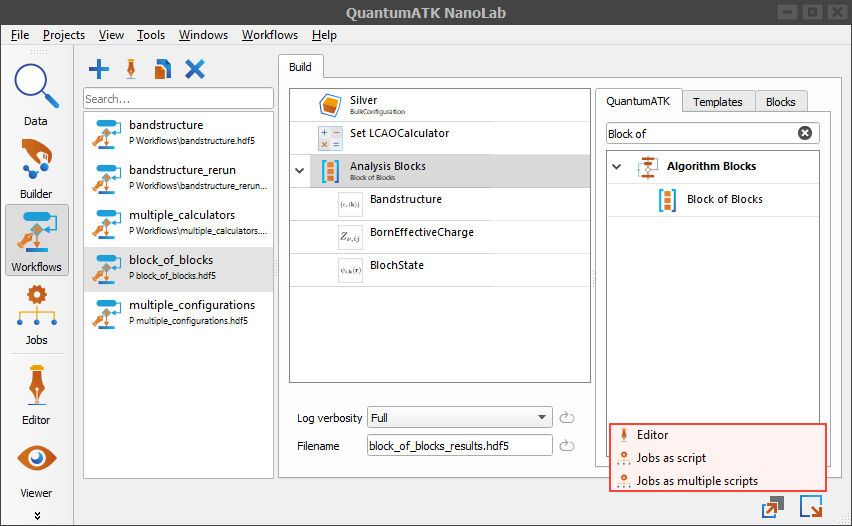Open the File menu
This screenshot has height=526, width=852.
(x=20, y=35)
